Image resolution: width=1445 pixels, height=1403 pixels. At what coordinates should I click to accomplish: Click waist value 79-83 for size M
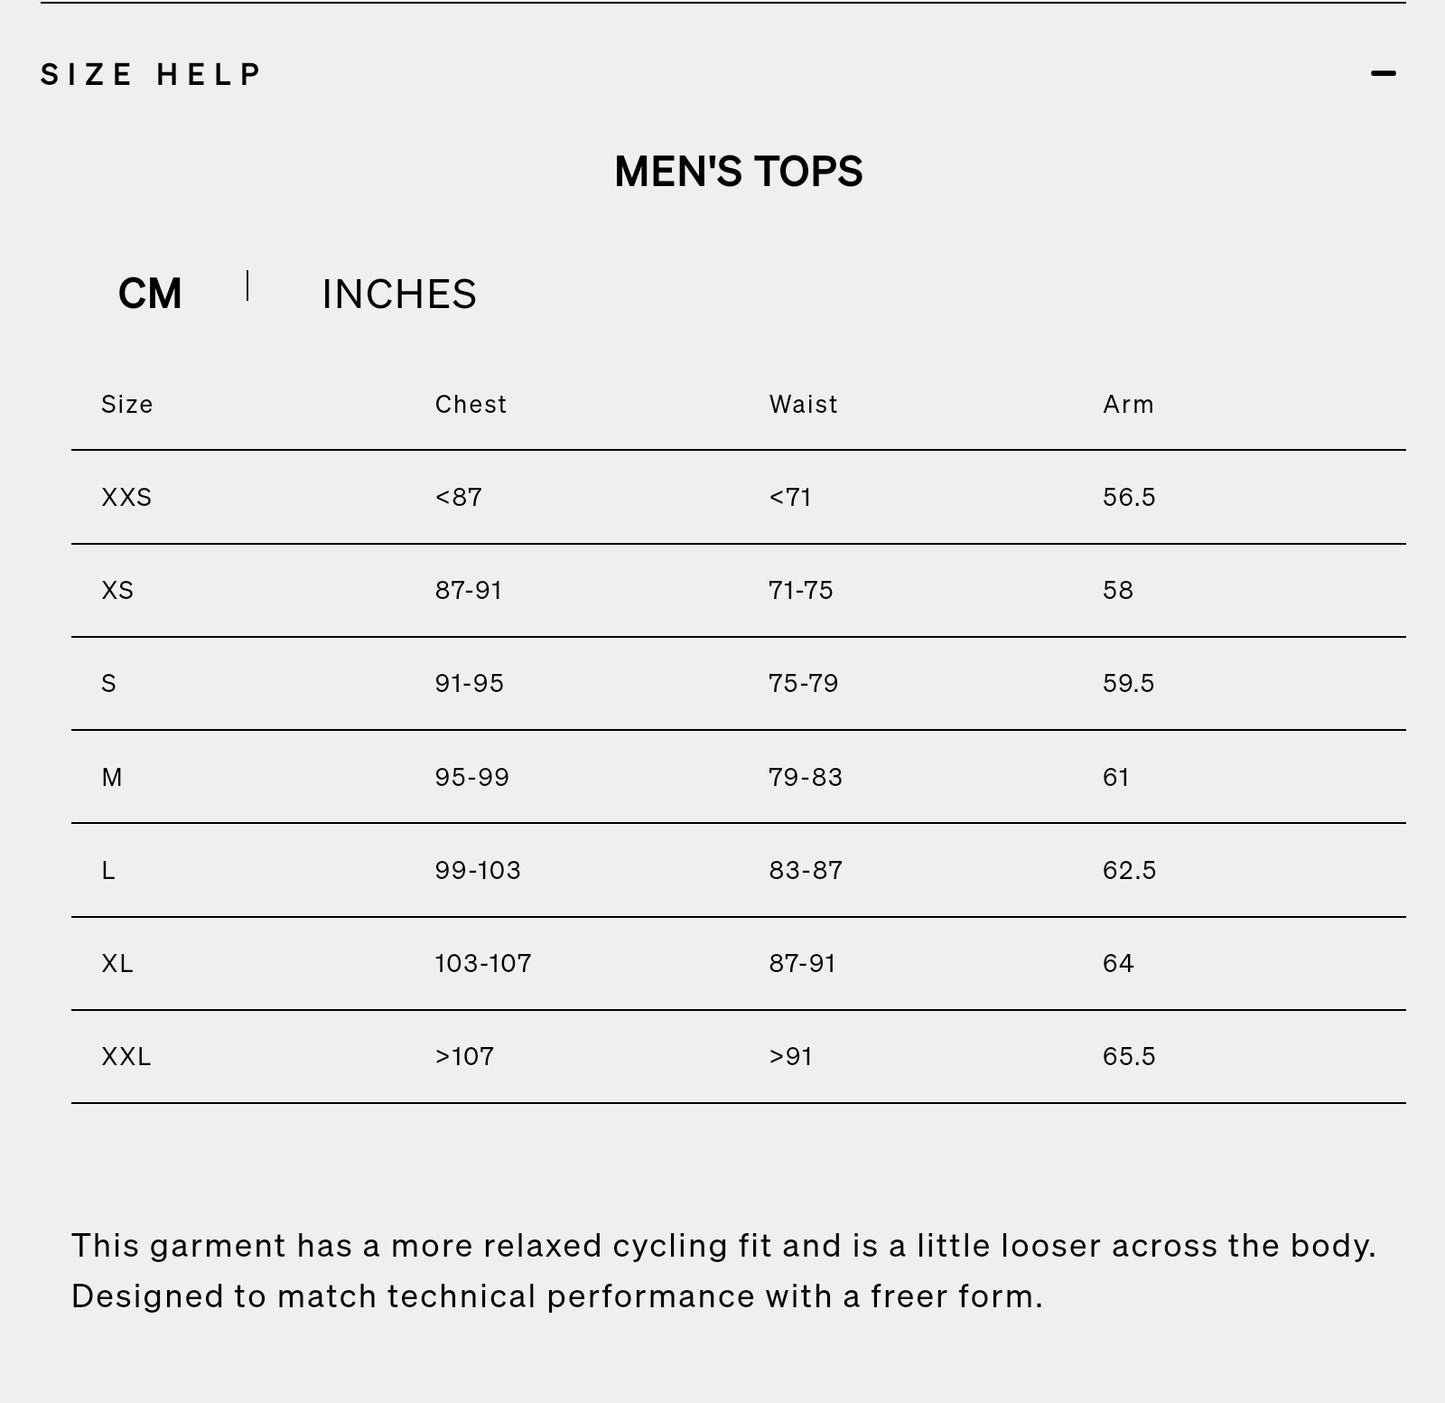[805, 777]
